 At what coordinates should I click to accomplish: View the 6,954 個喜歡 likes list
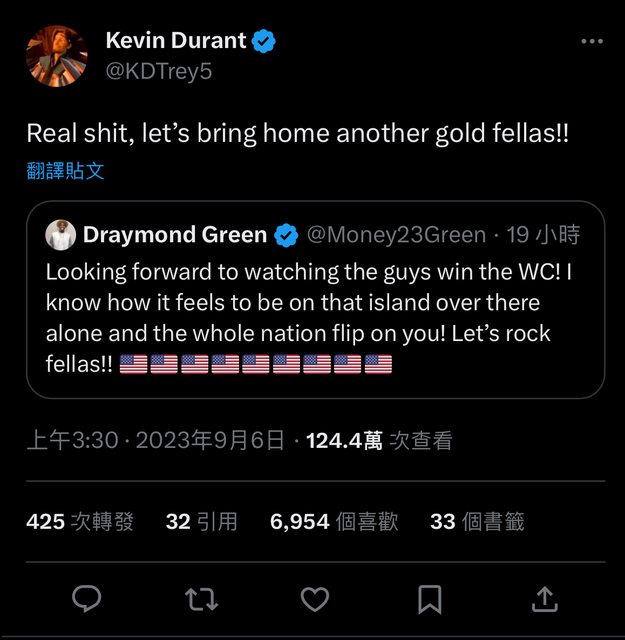[334, 522]
